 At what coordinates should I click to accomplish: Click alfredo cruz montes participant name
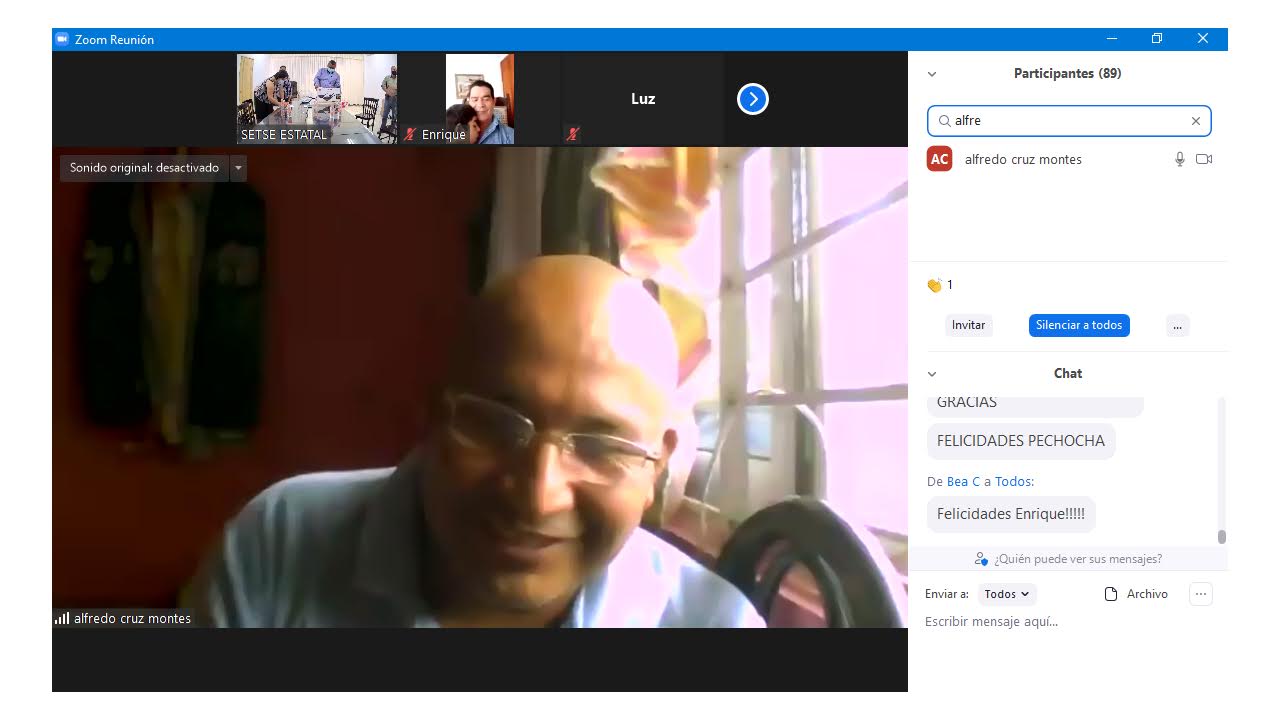[1023, 160]
